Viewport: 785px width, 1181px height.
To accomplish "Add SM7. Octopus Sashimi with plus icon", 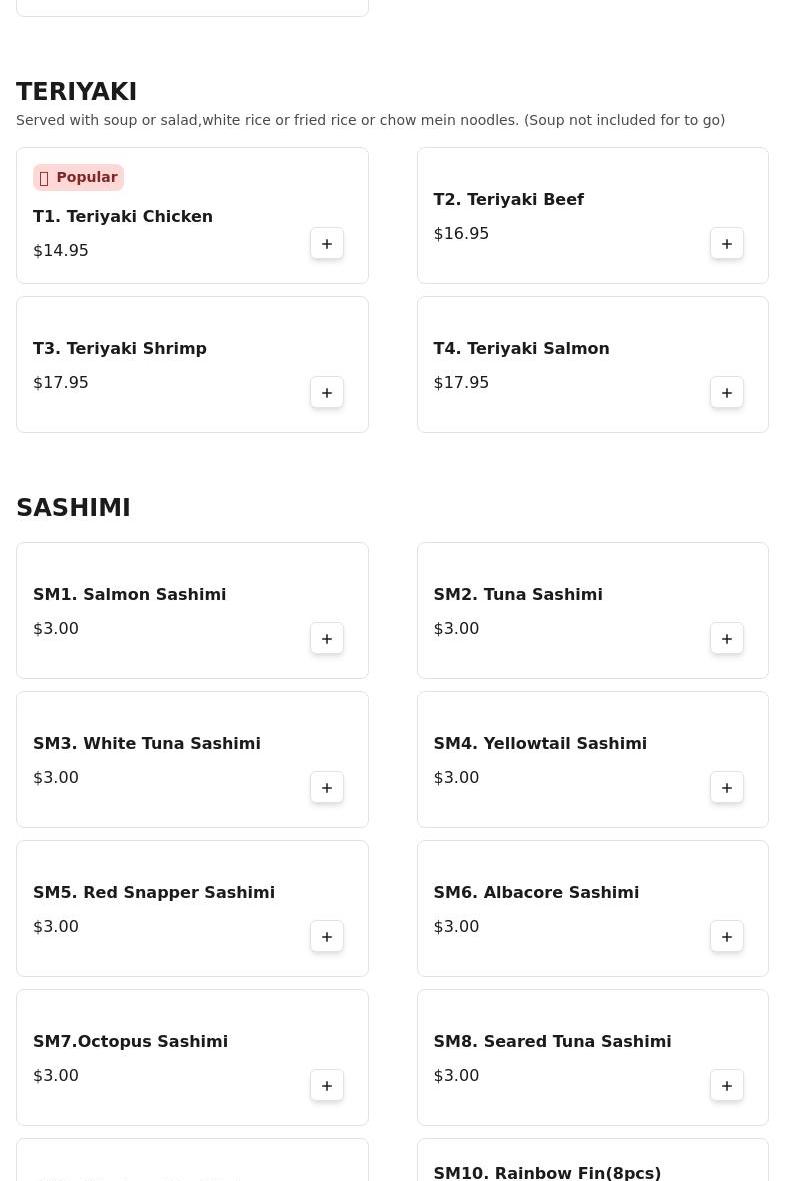I will click(x=327, y=1085).
